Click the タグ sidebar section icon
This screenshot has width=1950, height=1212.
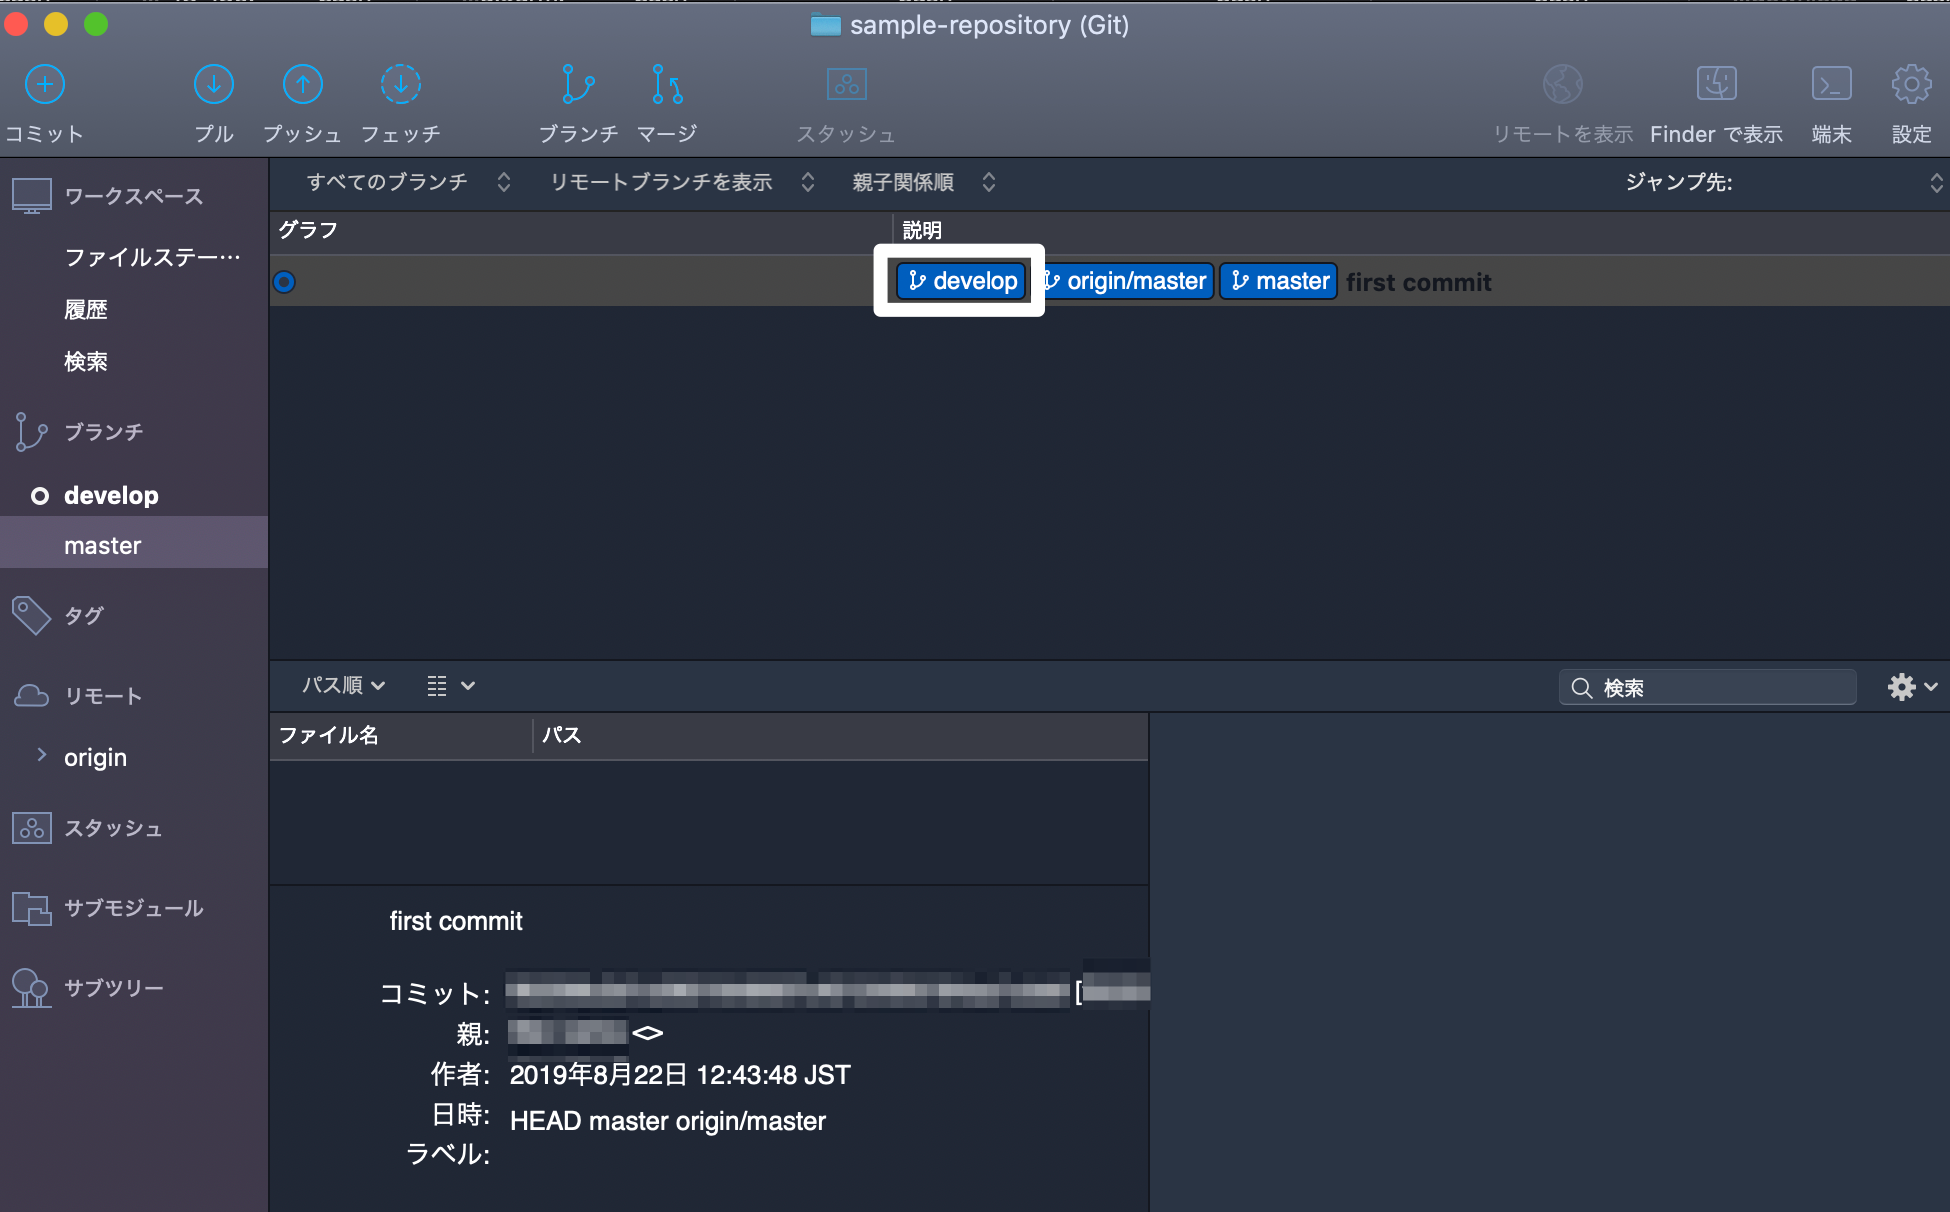[30, 616]
